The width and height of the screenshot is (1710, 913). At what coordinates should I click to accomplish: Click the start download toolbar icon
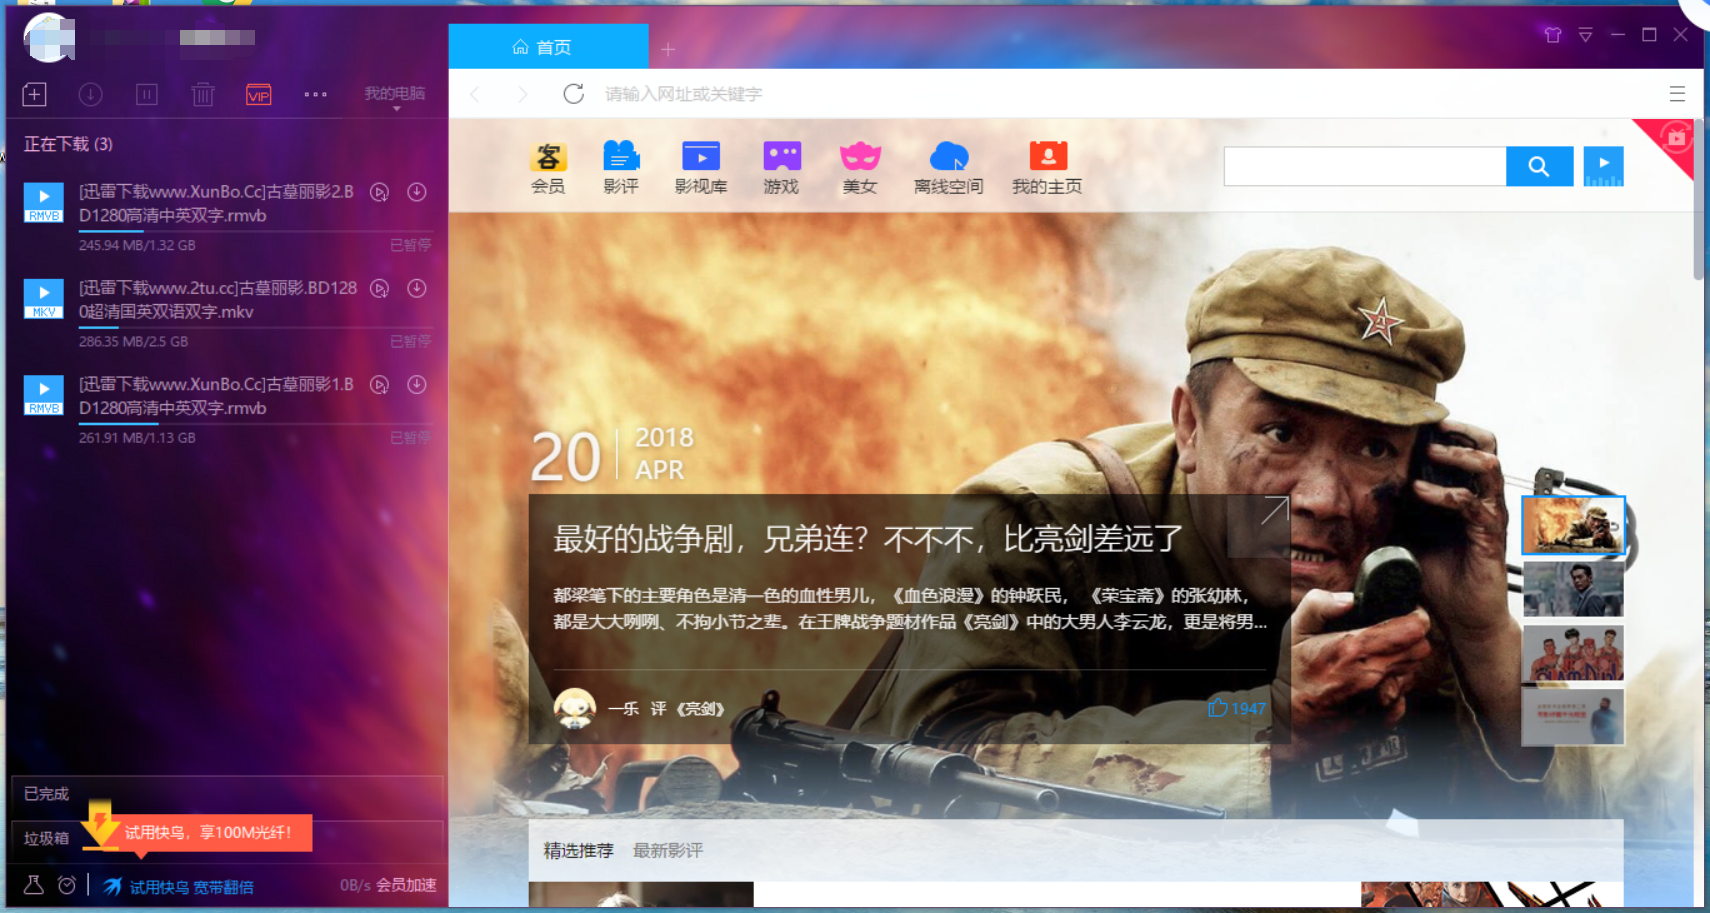tap(90, 94)
